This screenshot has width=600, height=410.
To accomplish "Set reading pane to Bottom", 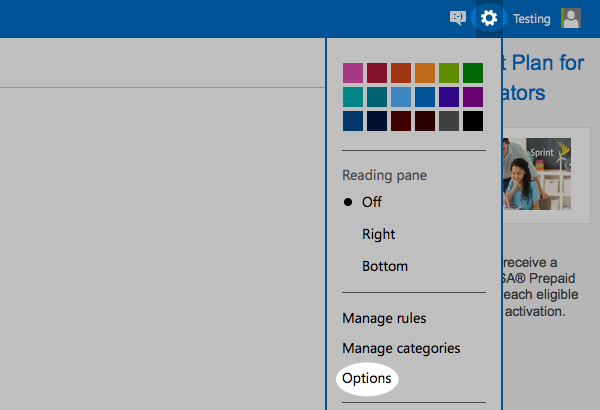I will [384, 267].
